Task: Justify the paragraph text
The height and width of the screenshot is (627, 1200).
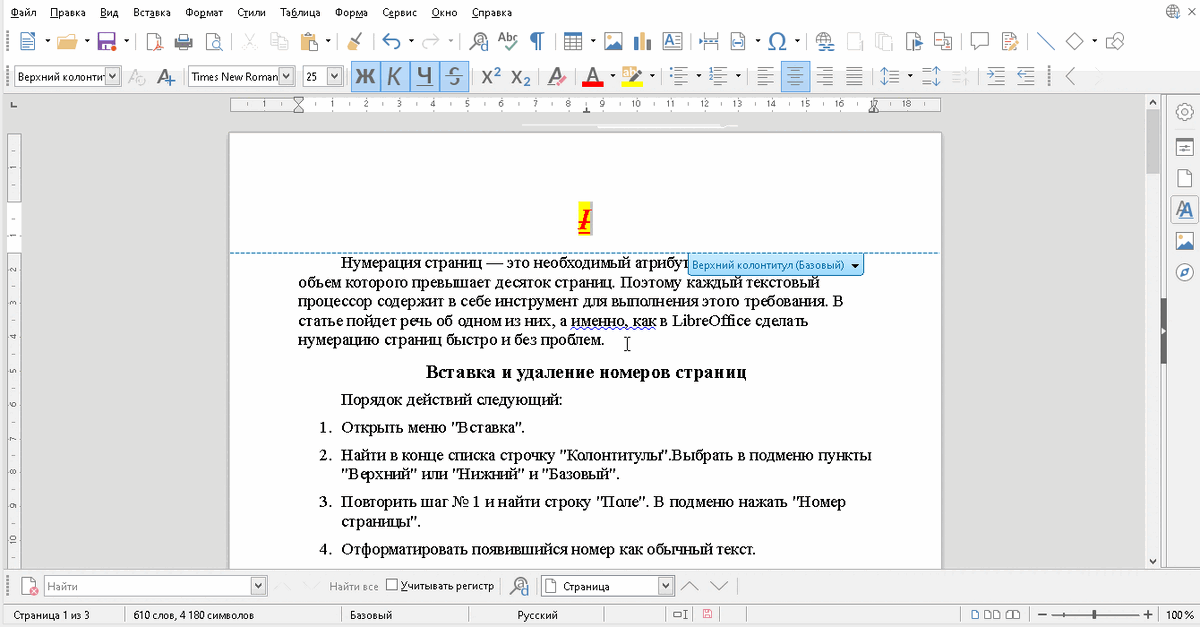Action: coord(854,76)
